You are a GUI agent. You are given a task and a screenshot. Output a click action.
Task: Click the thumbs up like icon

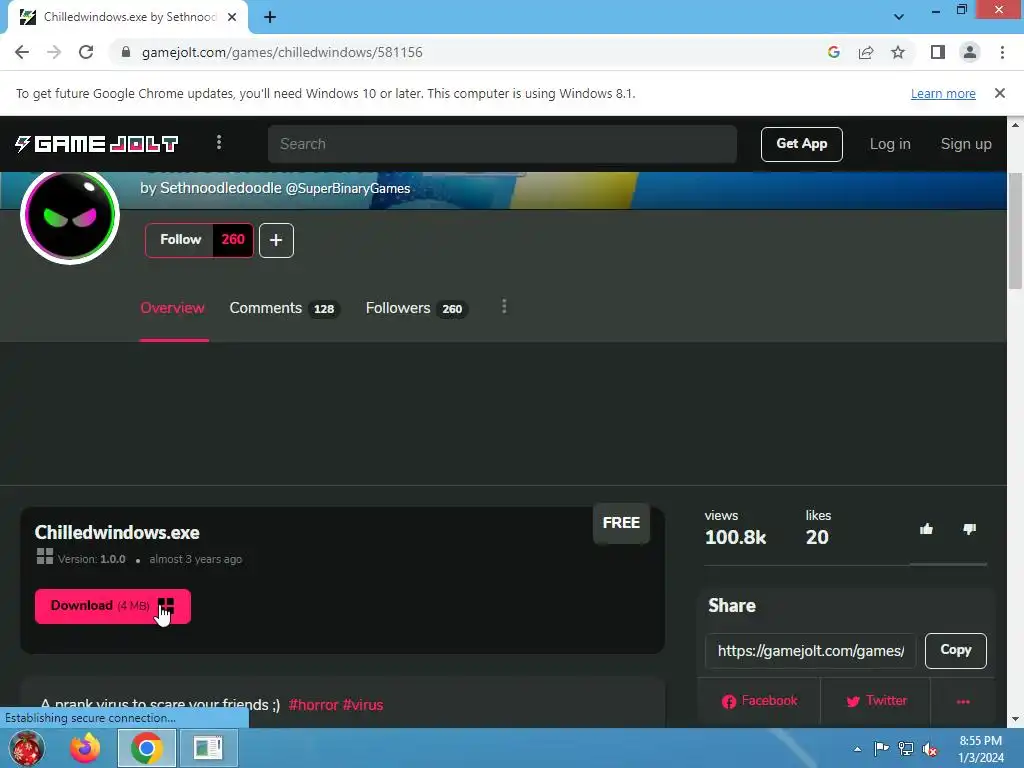[x=926, y=529]
